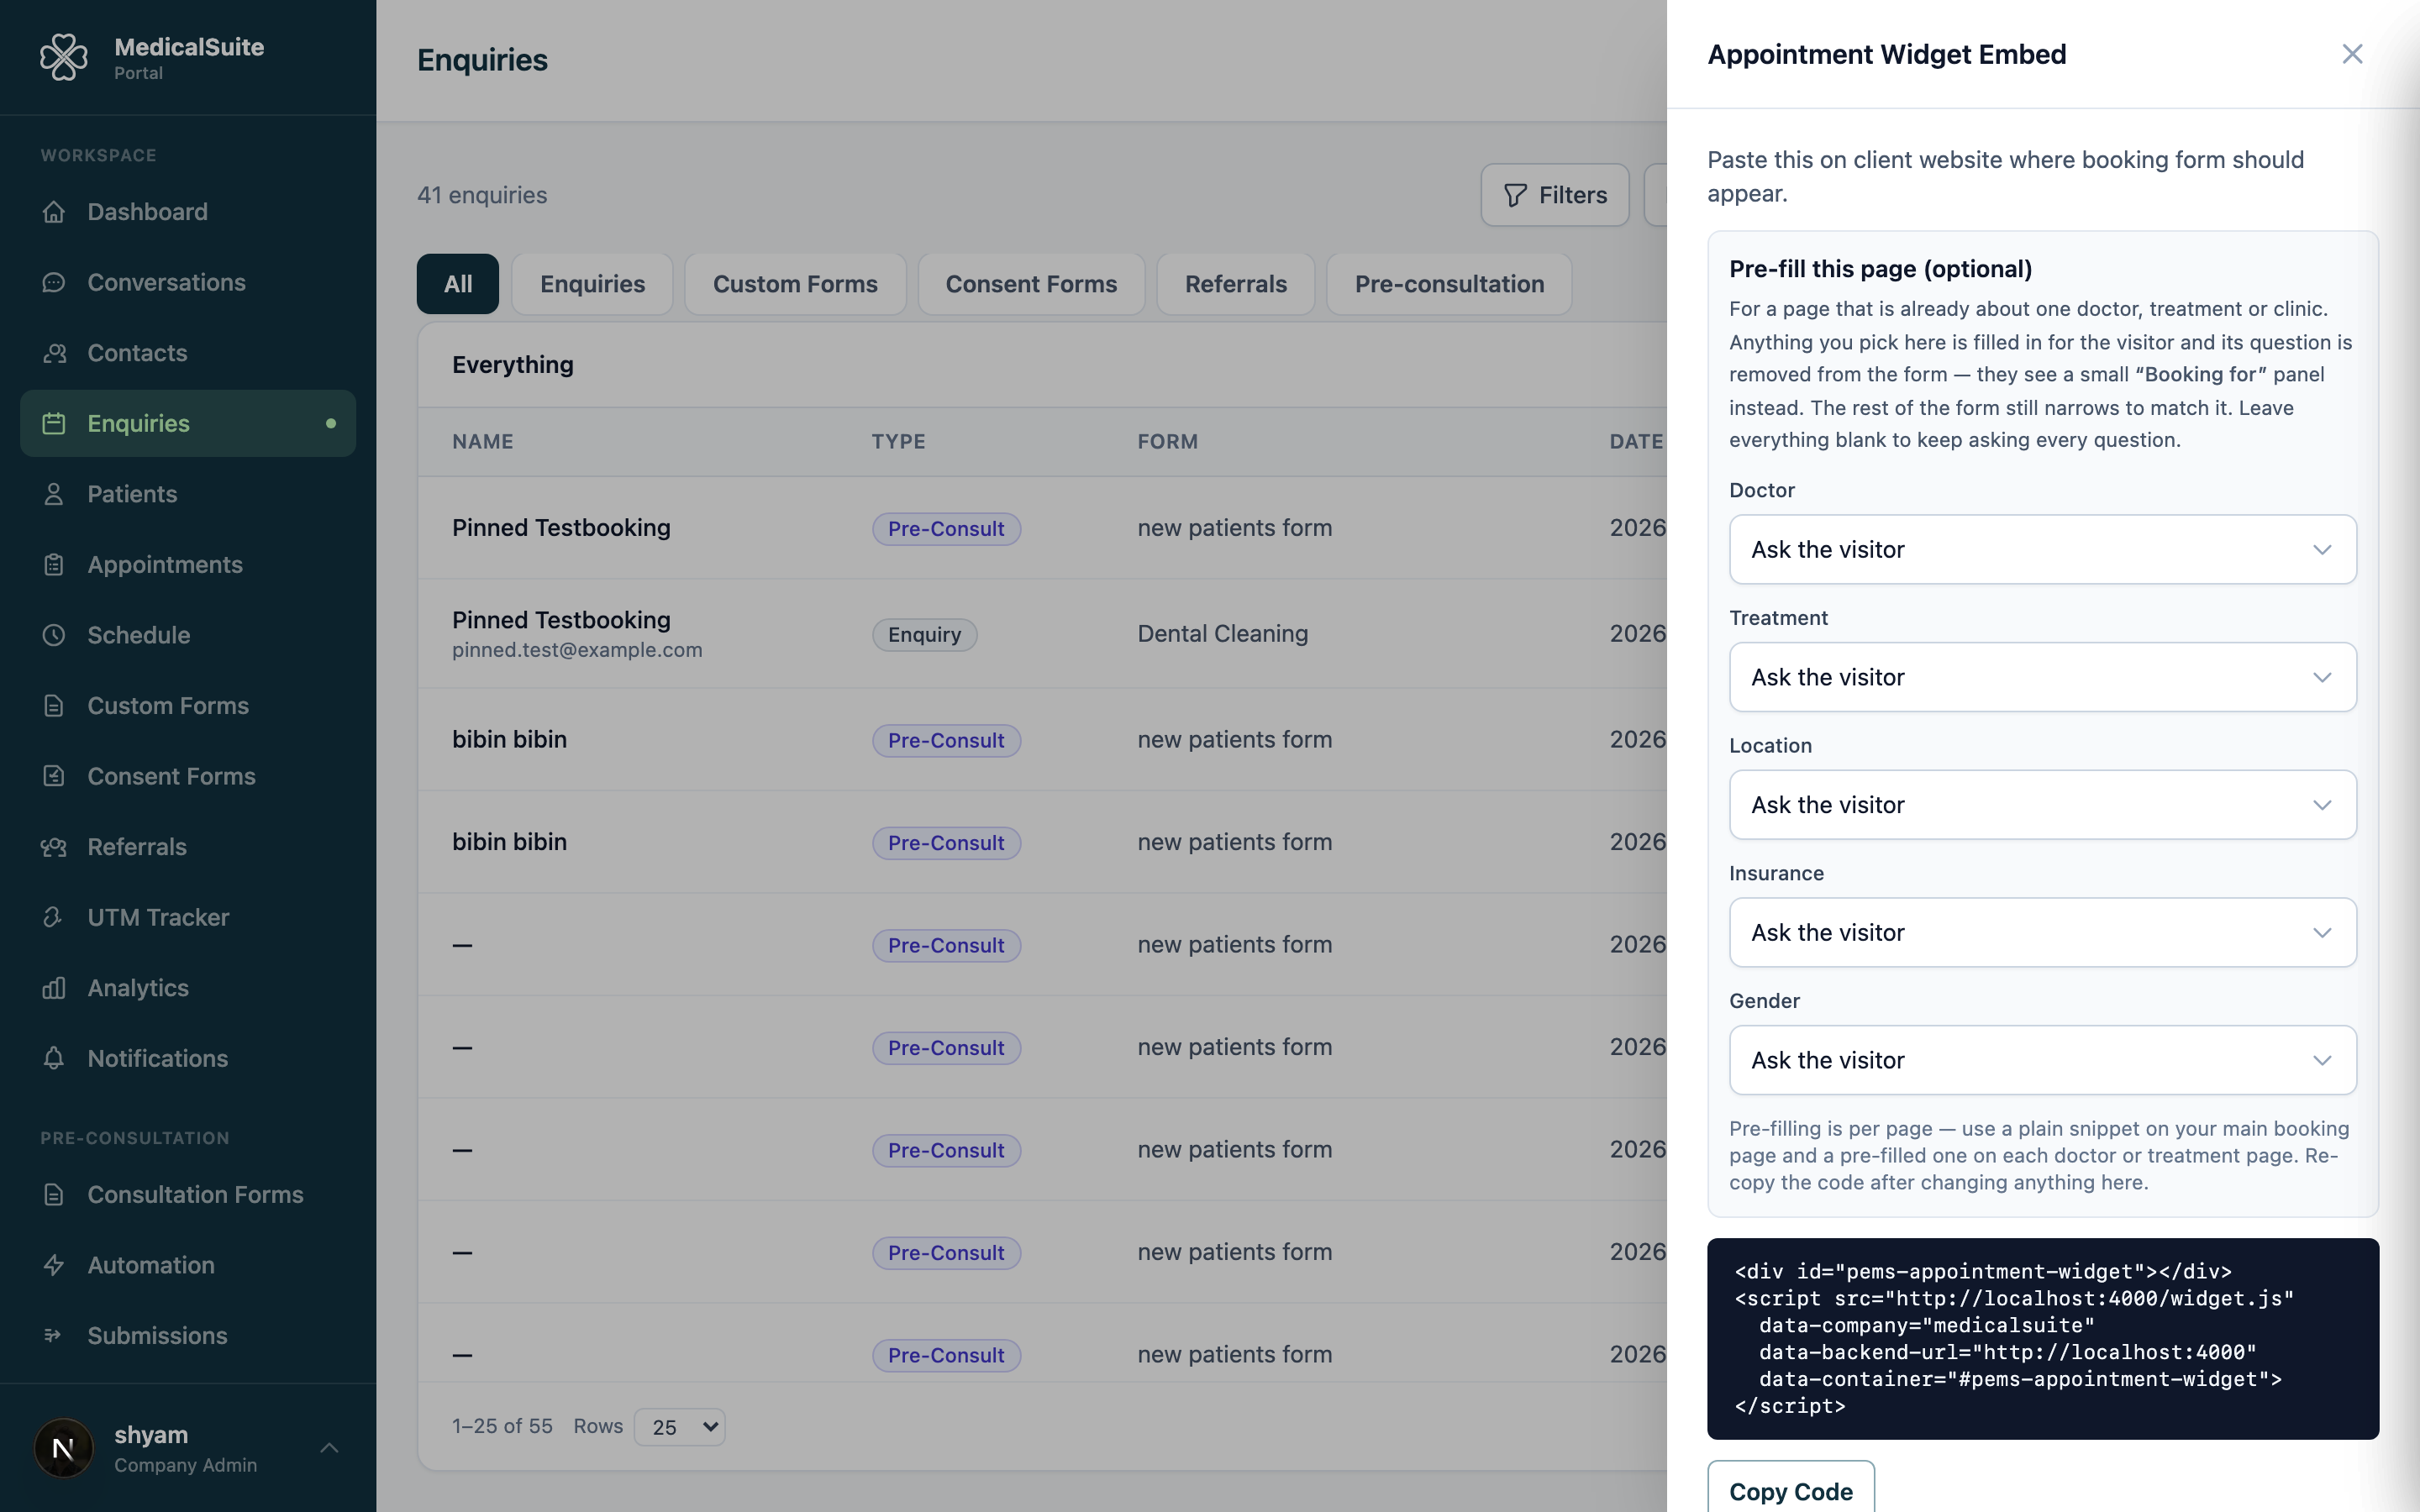Click the Automation lightning bolt icon
Screen dimensions: 2420x1512
point(54,1265)
